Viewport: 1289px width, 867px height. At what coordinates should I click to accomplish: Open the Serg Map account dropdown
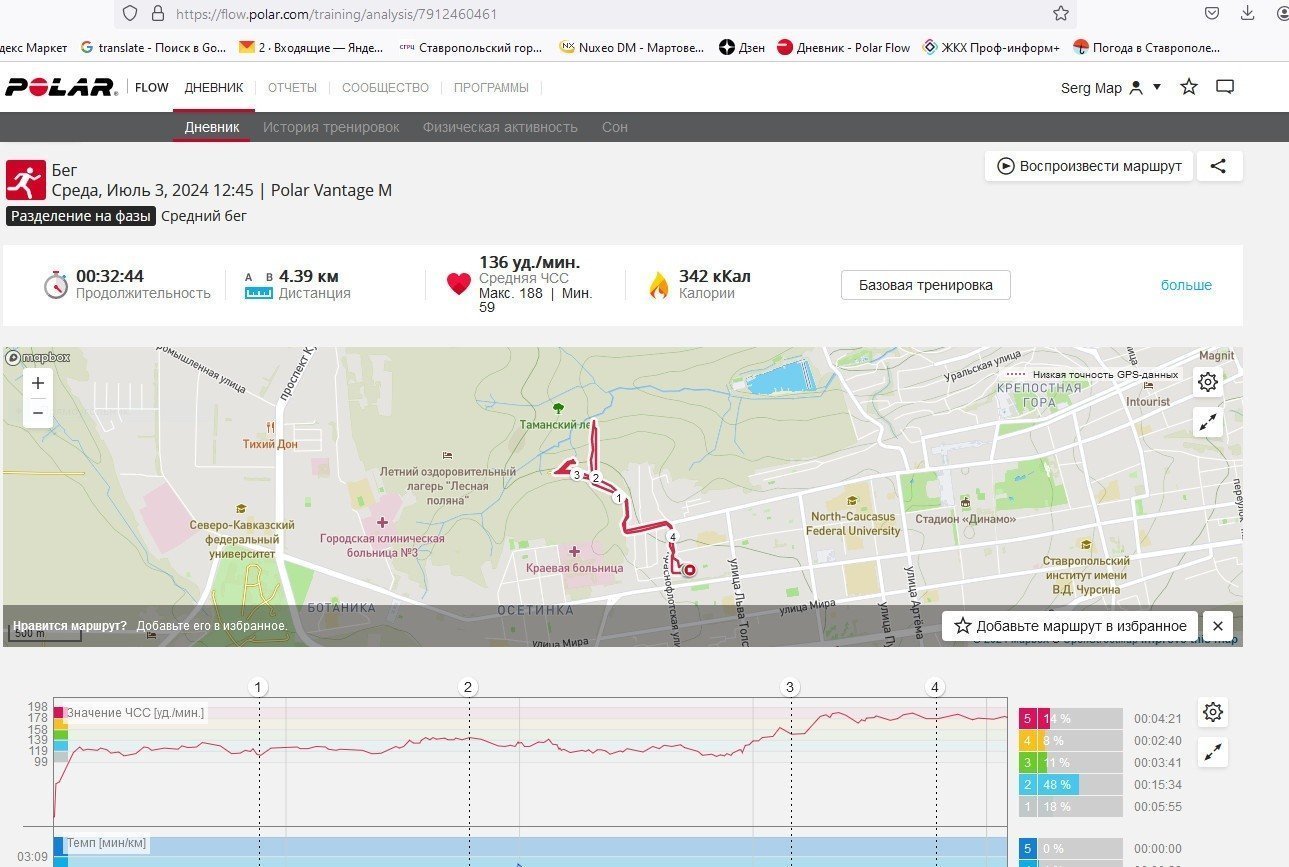(1110, 88)
